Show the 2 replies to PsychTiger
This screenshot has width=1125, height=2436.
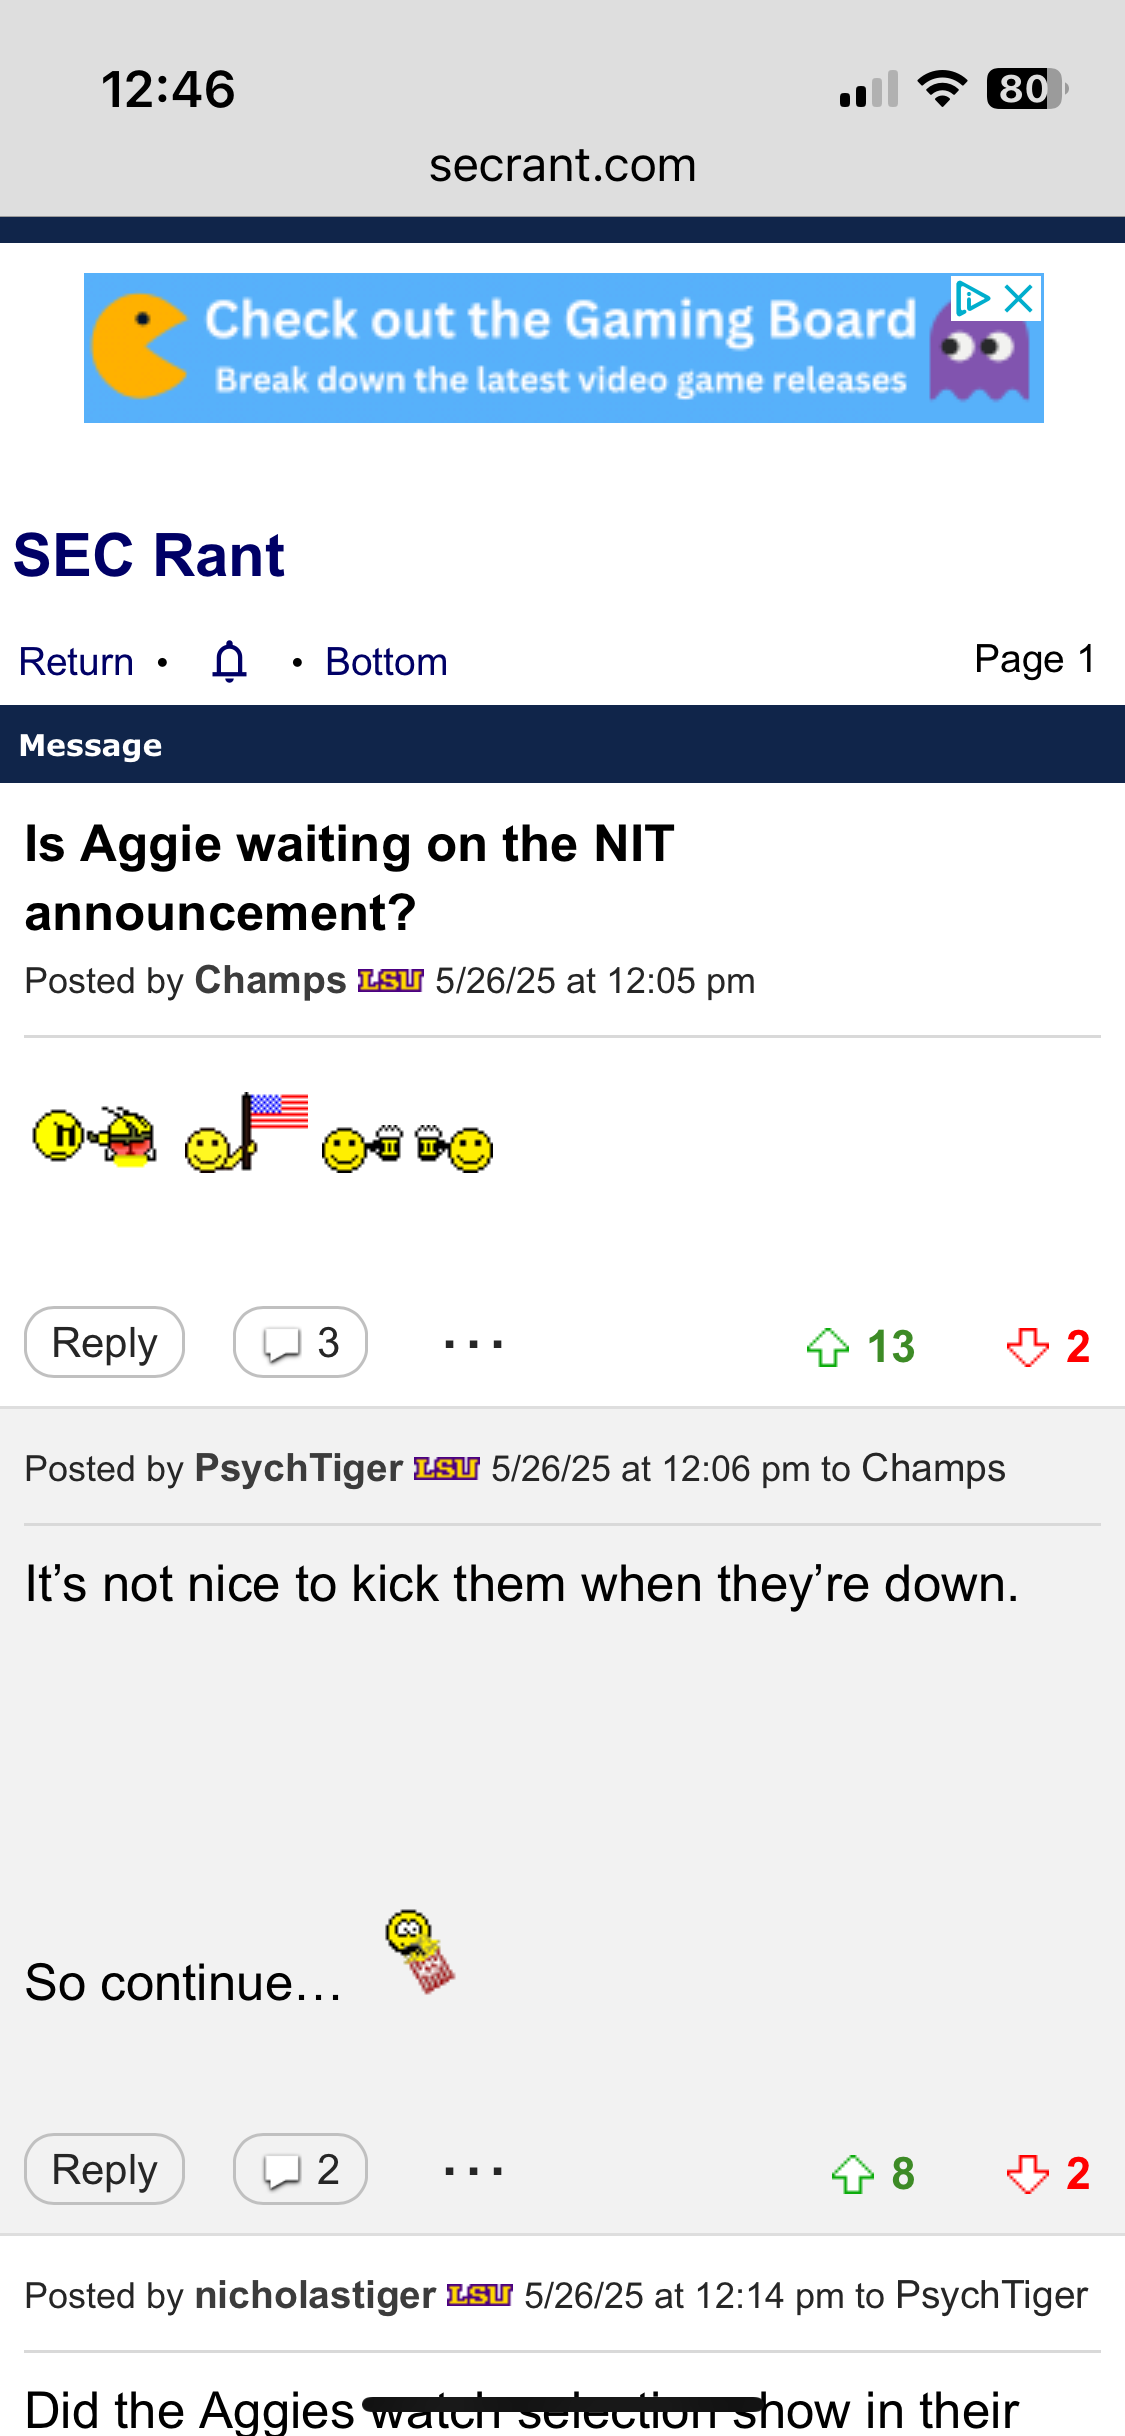click(x=300, y=2169)
